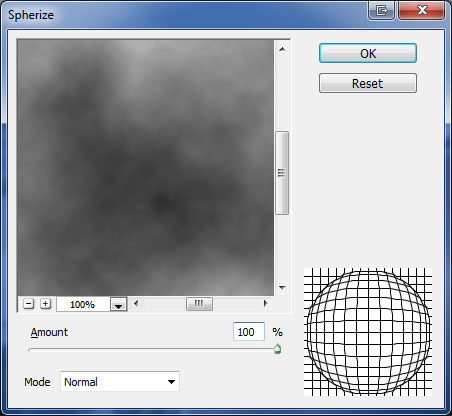Click the zoom in plus icon
The width and height of the screenshot is (452, 416).
click(x=45, y=304)
